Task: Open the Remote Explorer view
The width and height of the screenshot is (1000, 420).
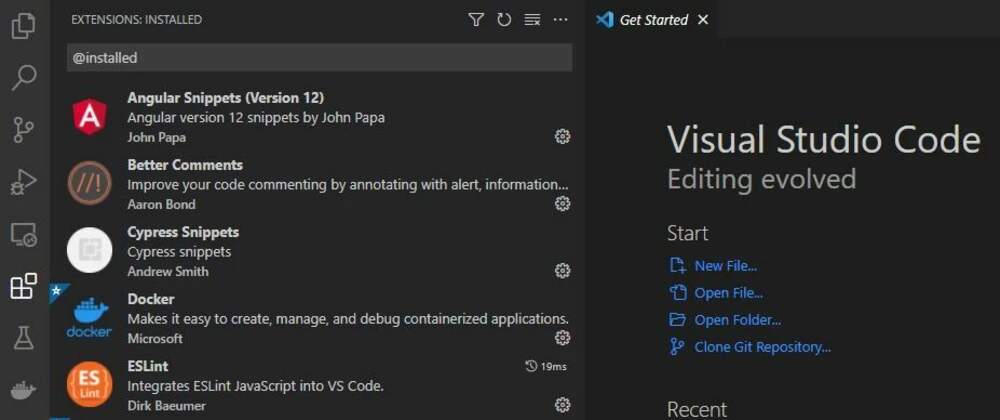Action: point(24,235)
